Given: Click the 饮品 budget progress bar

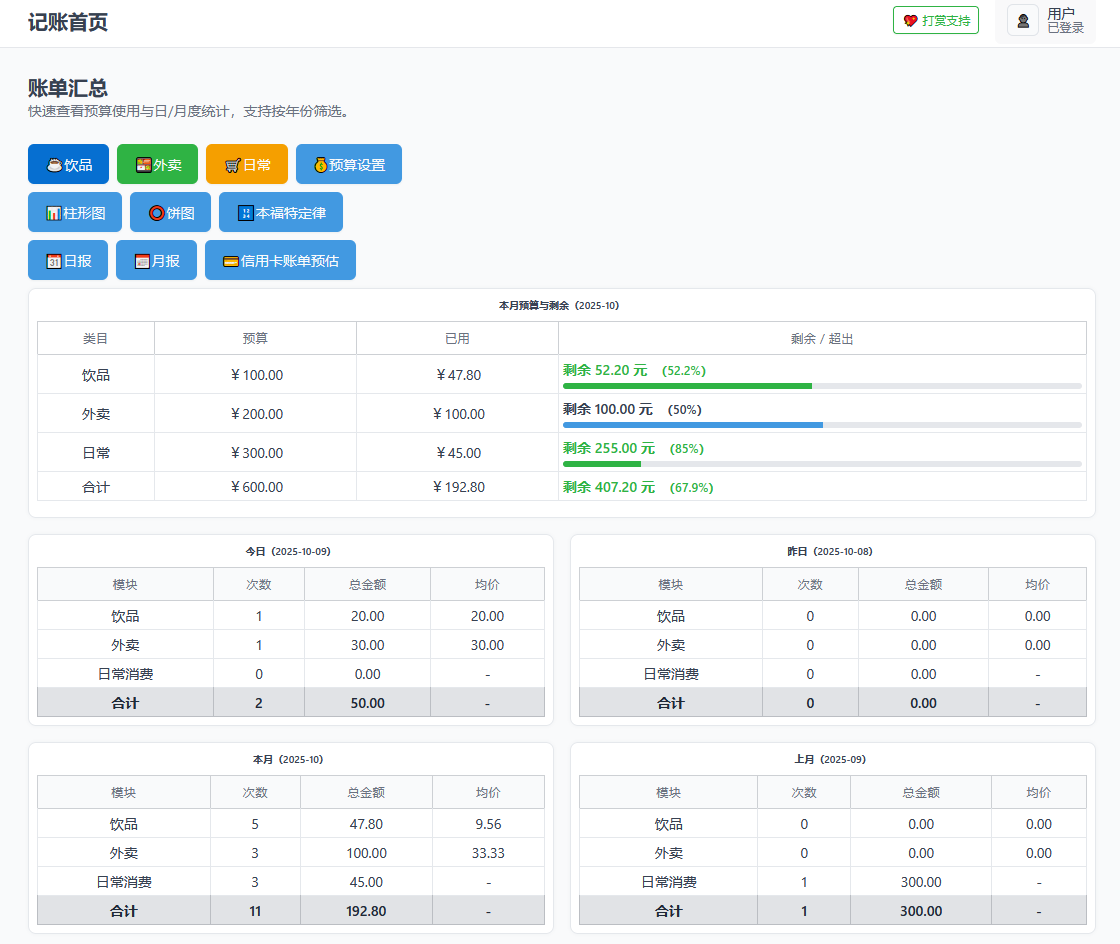Looking at the screenshot, I should click(821, 386).
